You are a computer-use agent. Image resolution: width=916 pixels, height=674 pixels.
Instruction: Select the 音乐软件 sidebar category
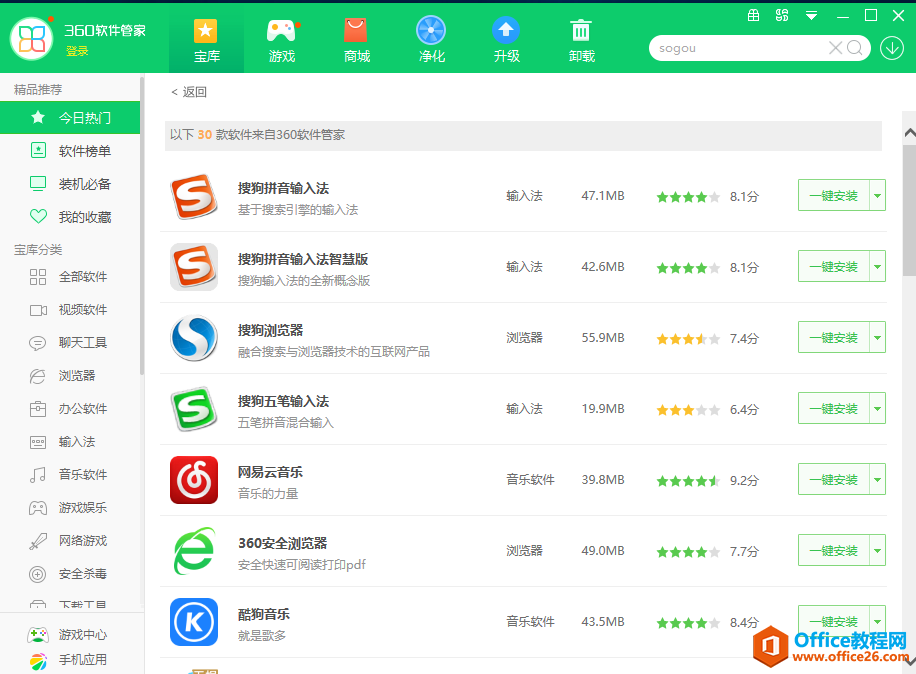tap(70, 475)
